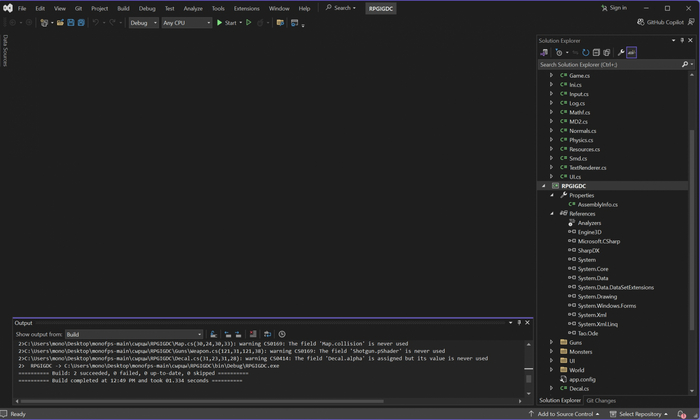Click the Collapse All icon in Solution Explorer

[x=596, y=53]
